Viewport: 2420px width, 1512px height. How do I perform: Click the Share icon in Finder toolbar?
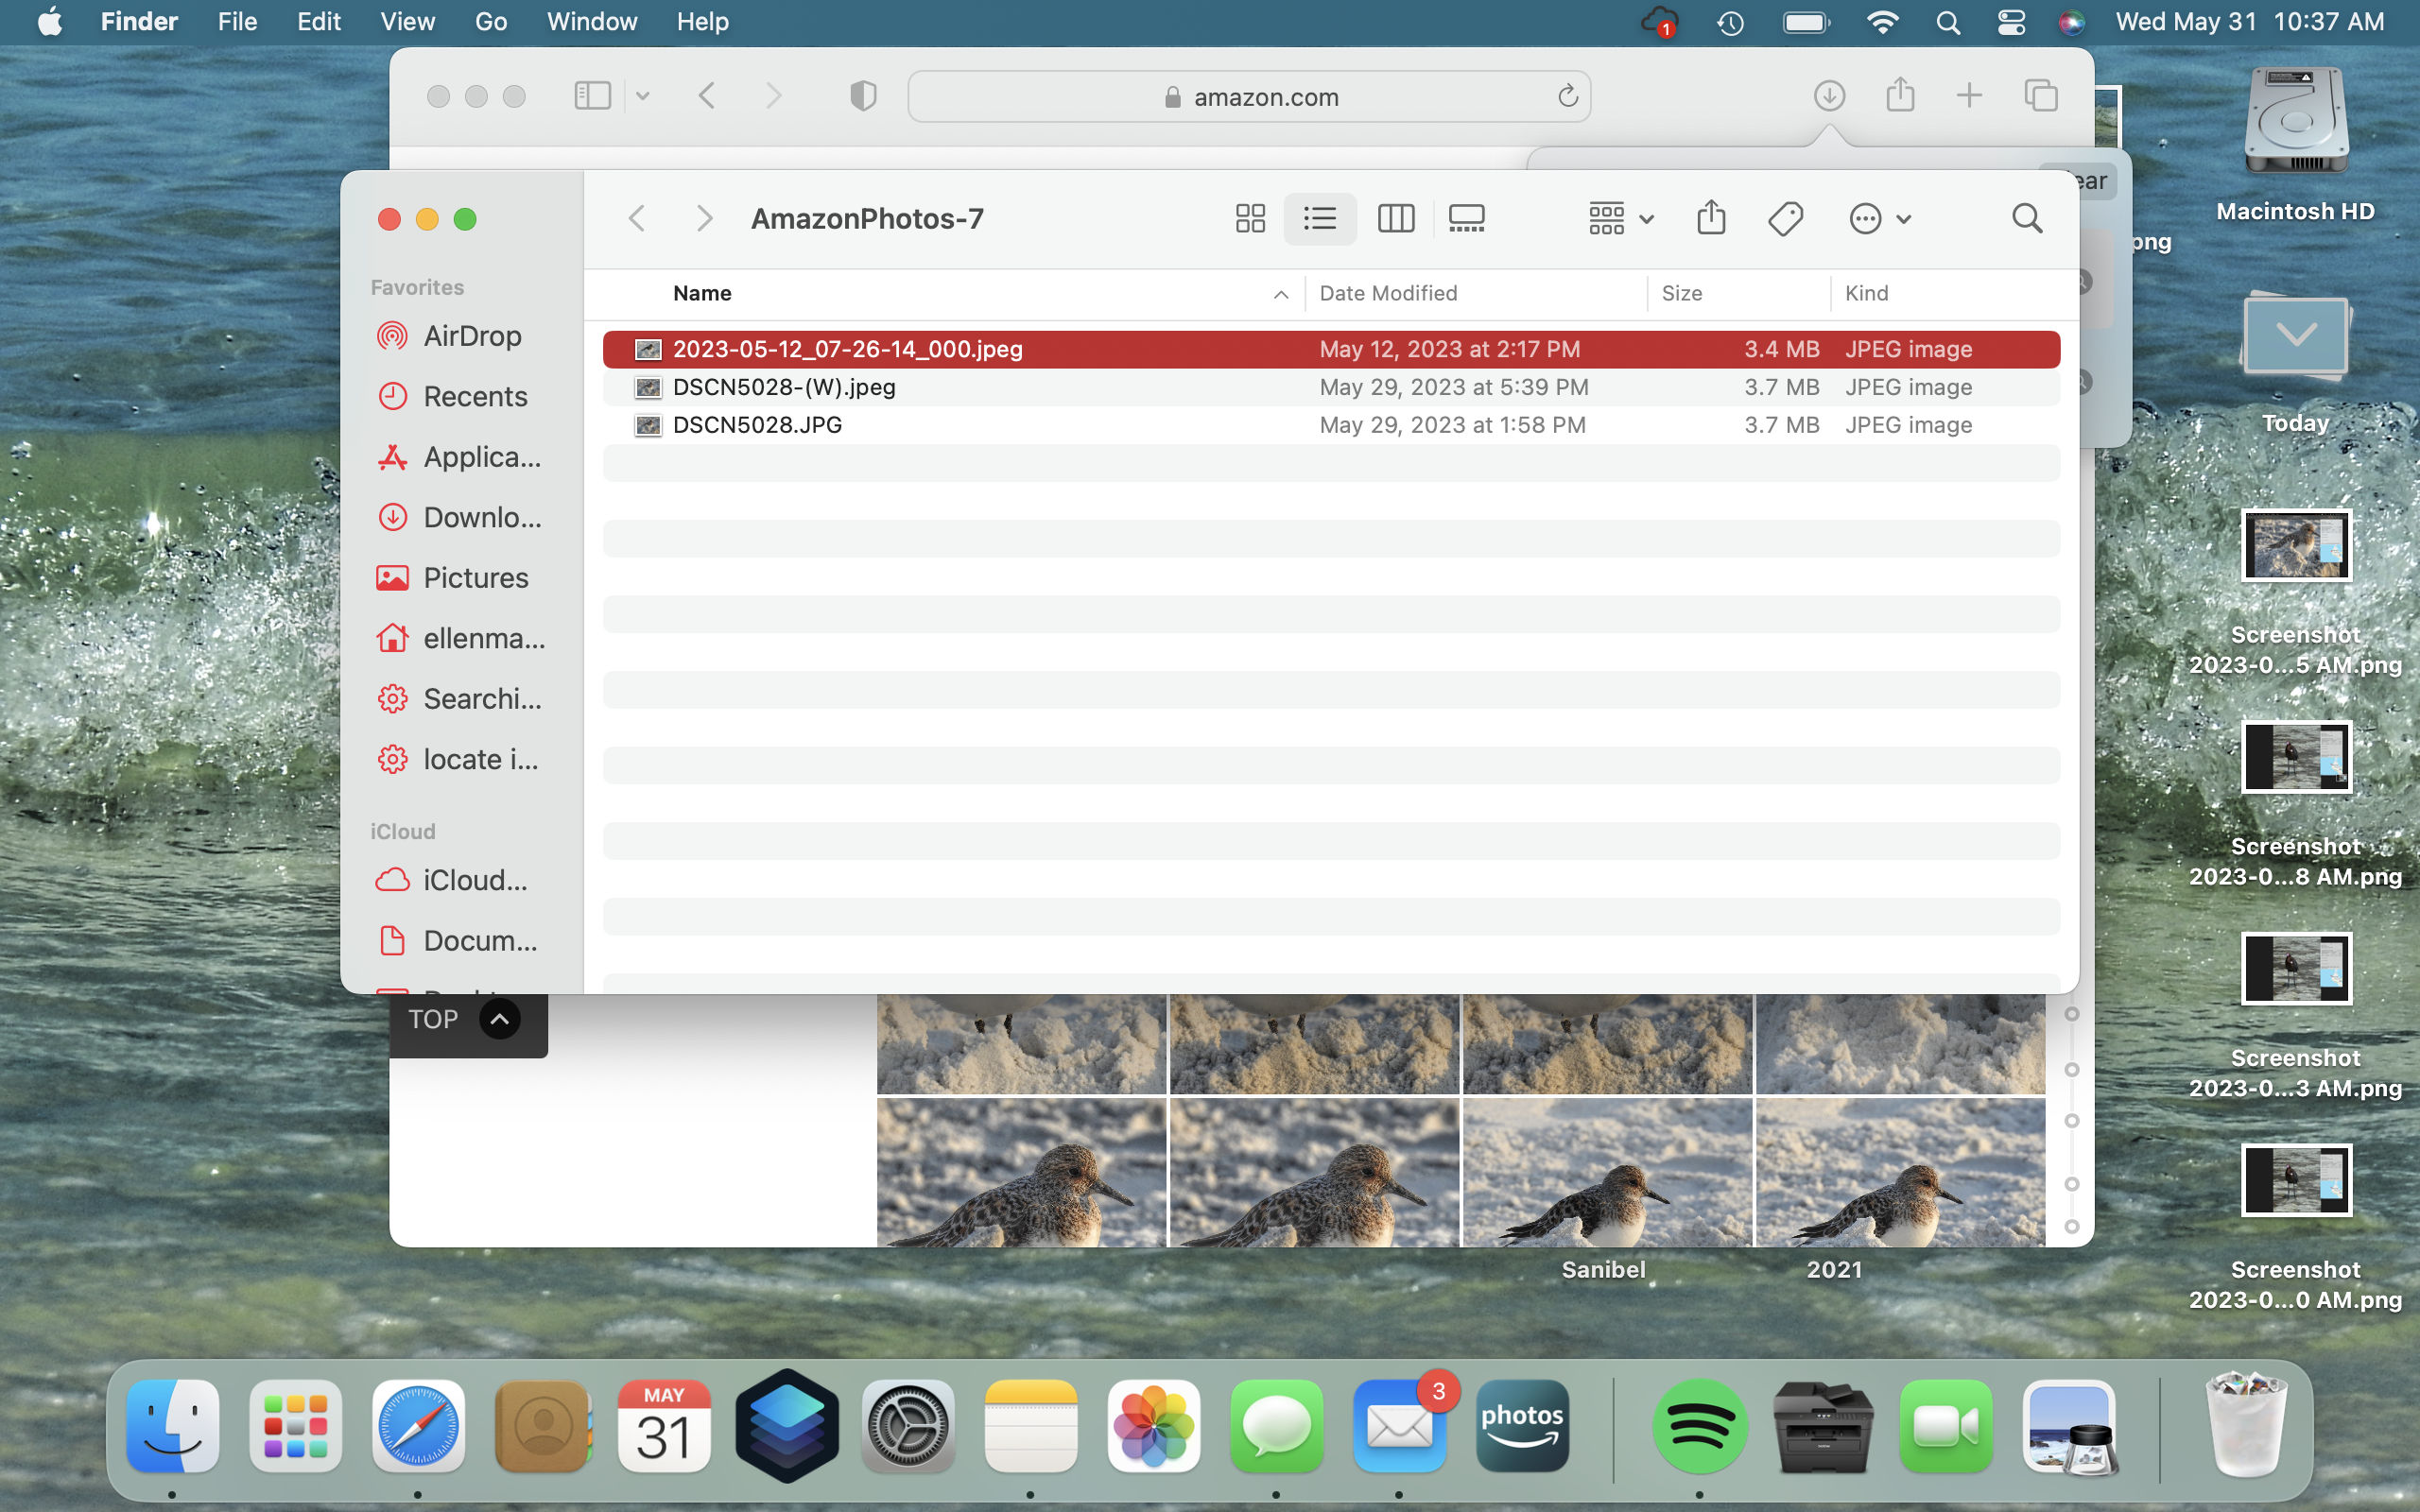(x=1711, y=218)
